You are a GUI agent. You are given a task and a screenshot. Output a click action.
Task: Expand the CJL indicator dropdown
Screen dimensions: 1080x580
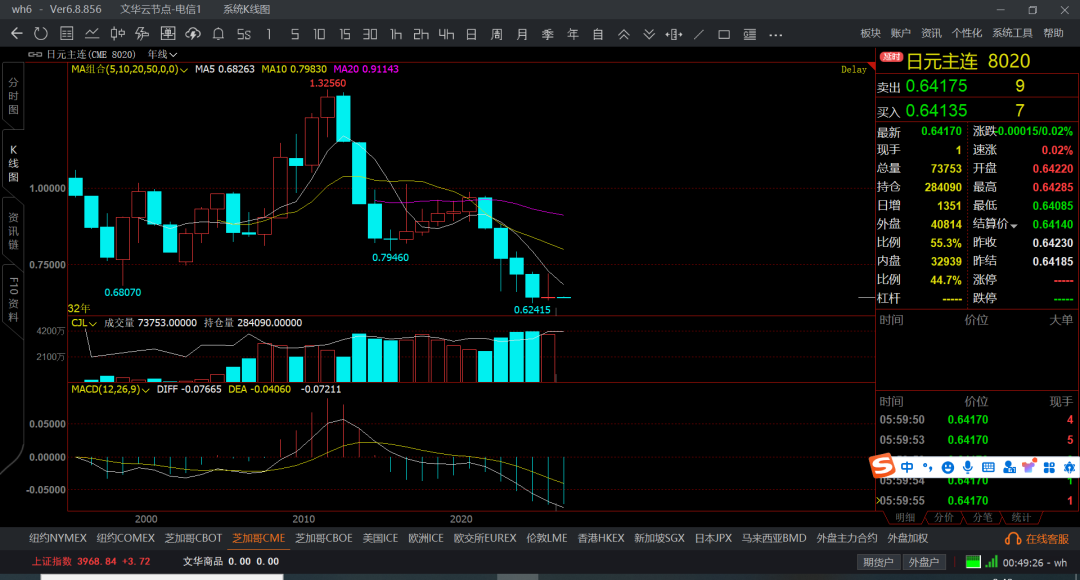click(x=93, y=323)
